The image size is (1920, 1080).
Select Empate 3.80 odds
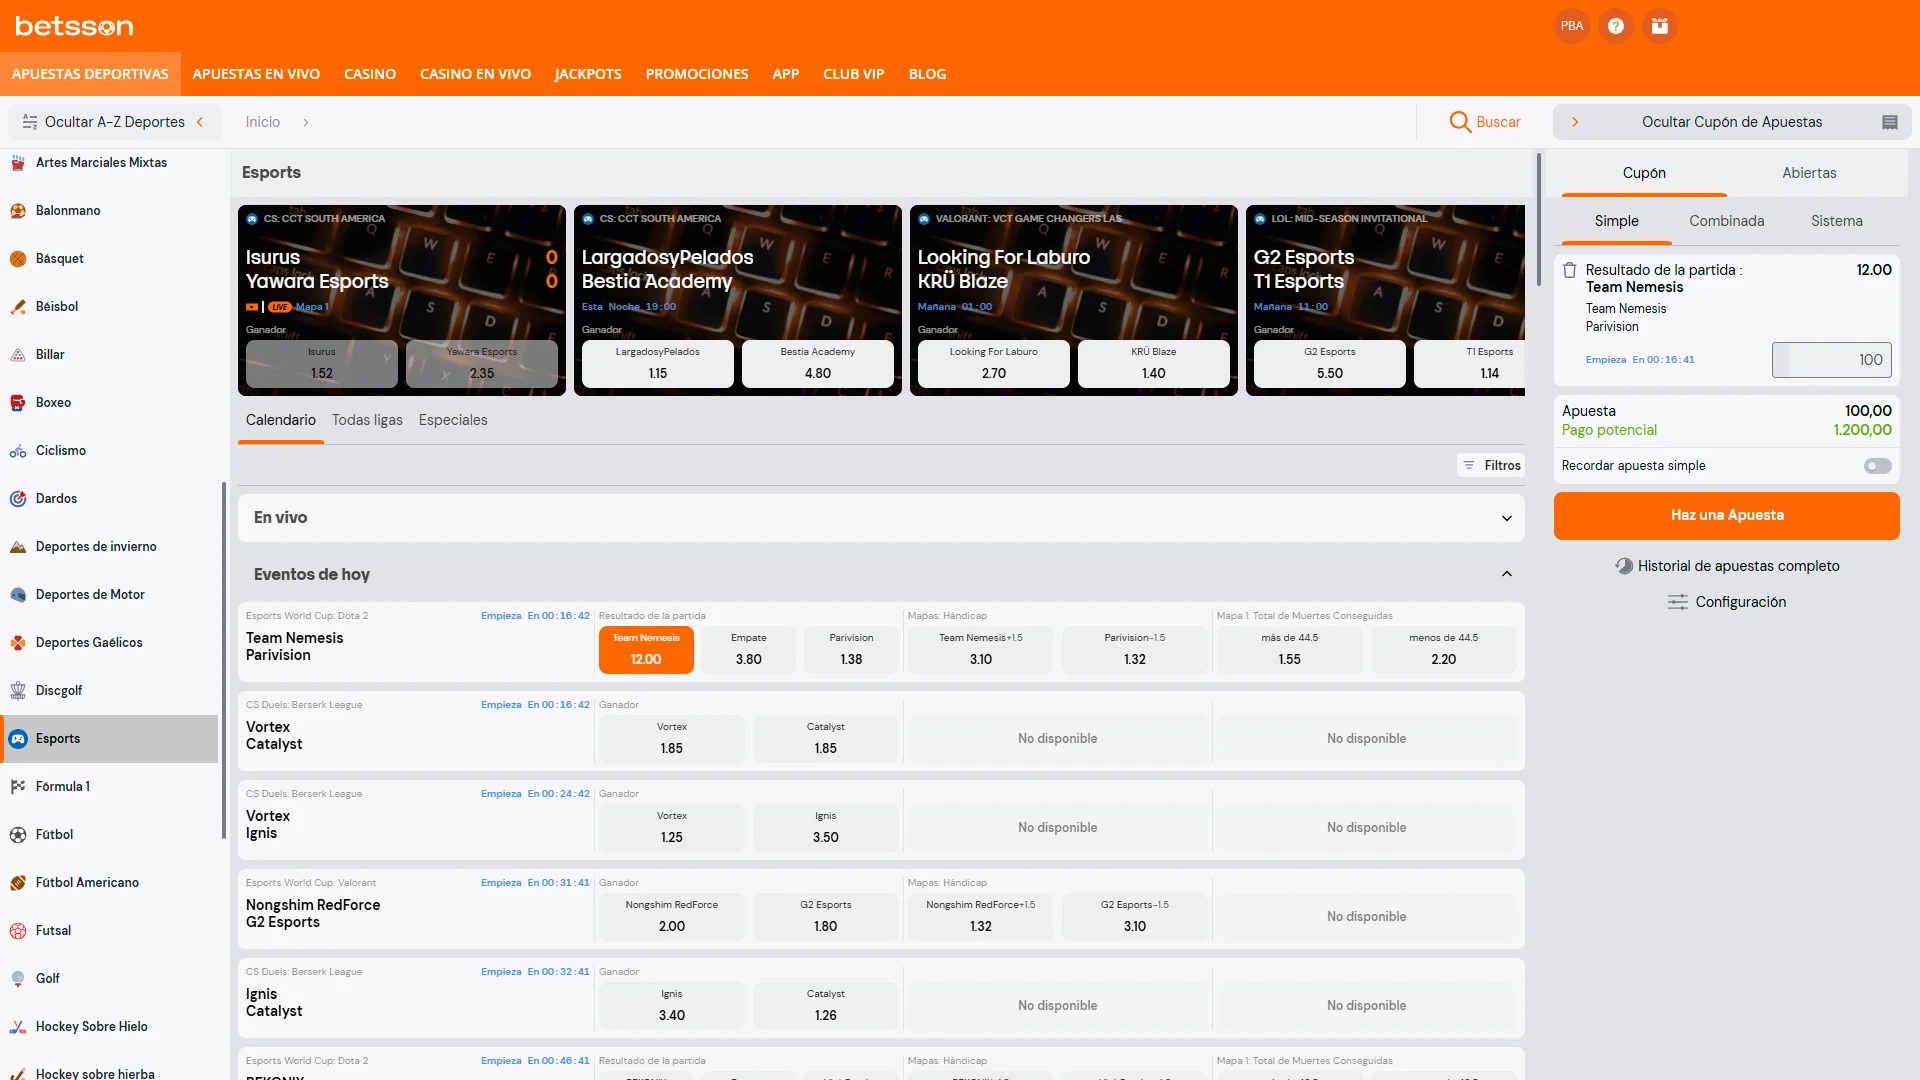click(x=749, y=650)
